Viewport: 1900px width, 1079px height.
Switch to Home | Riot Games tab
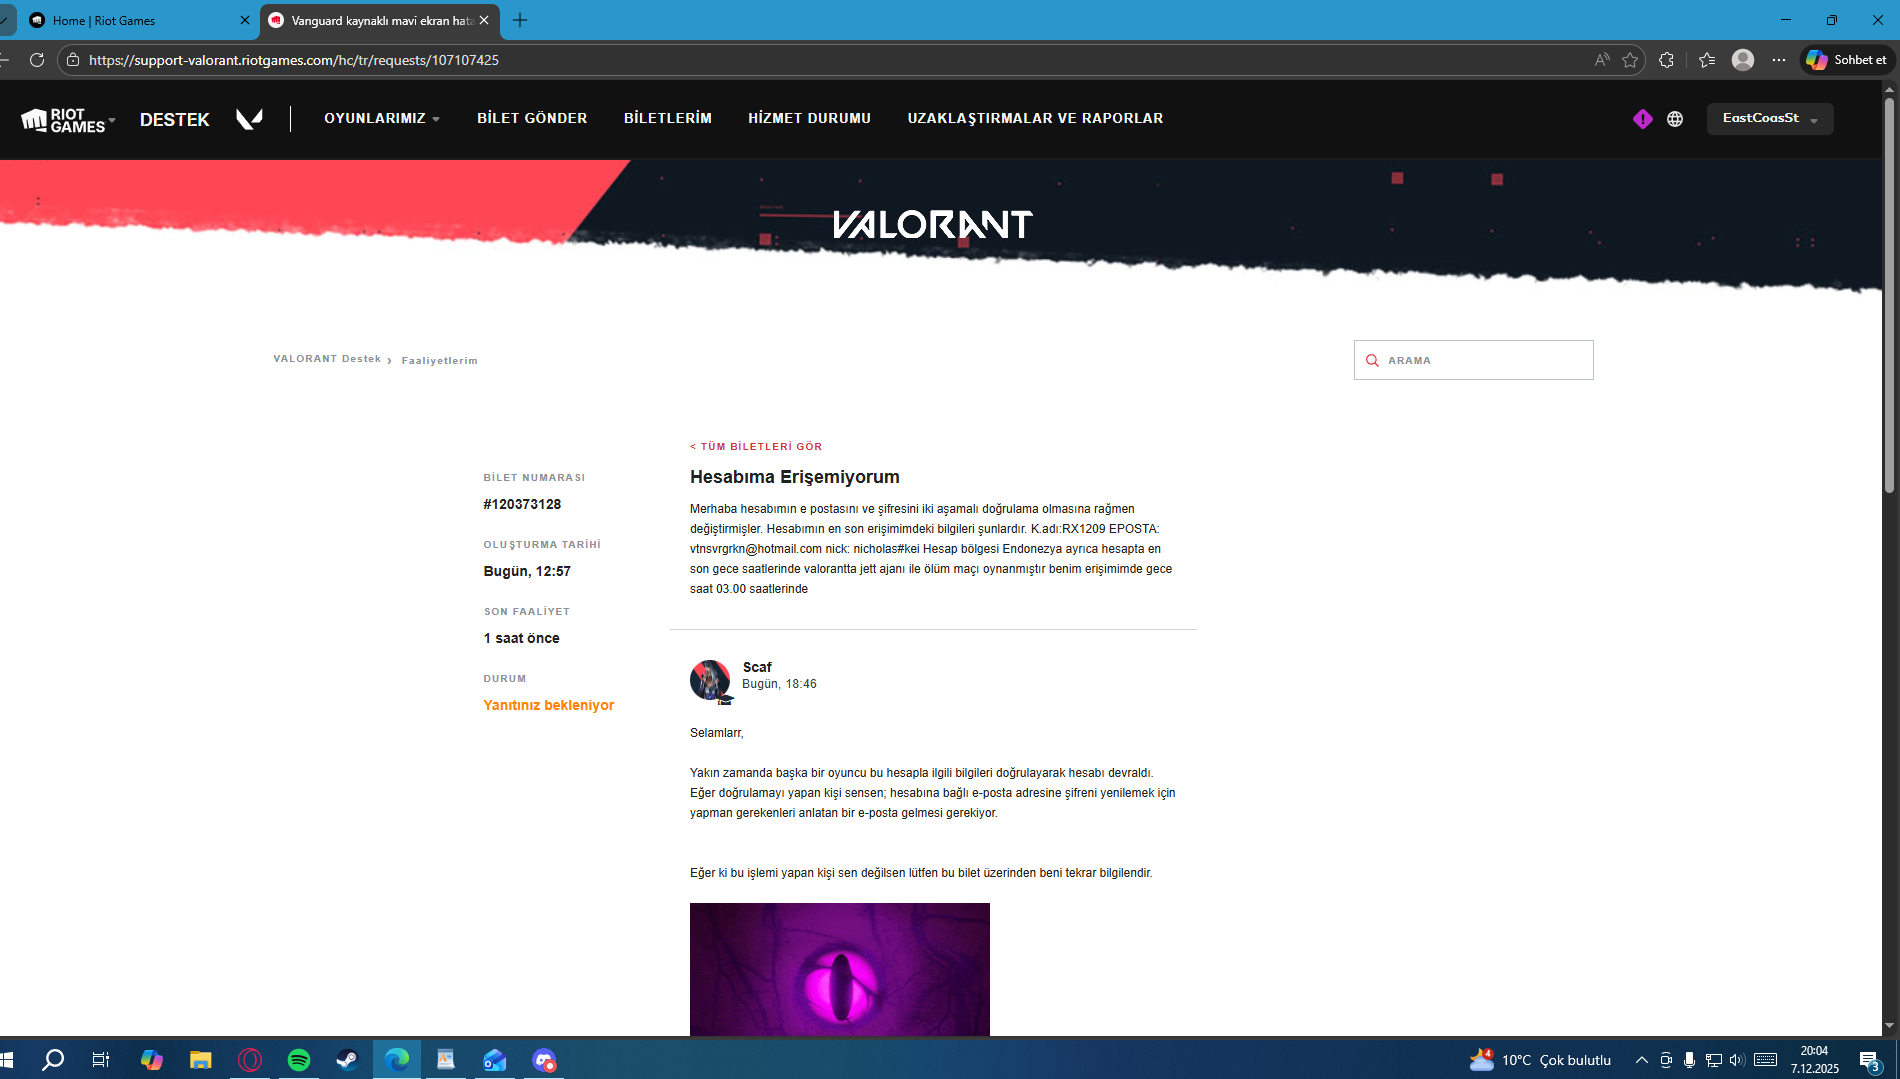click(x=138, y=20)
